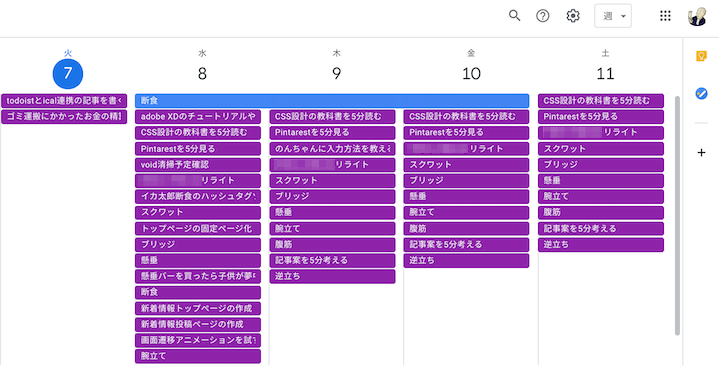Open Friday's スクワット event
This screenshot has width=719, height=365.
coord(466,165)
